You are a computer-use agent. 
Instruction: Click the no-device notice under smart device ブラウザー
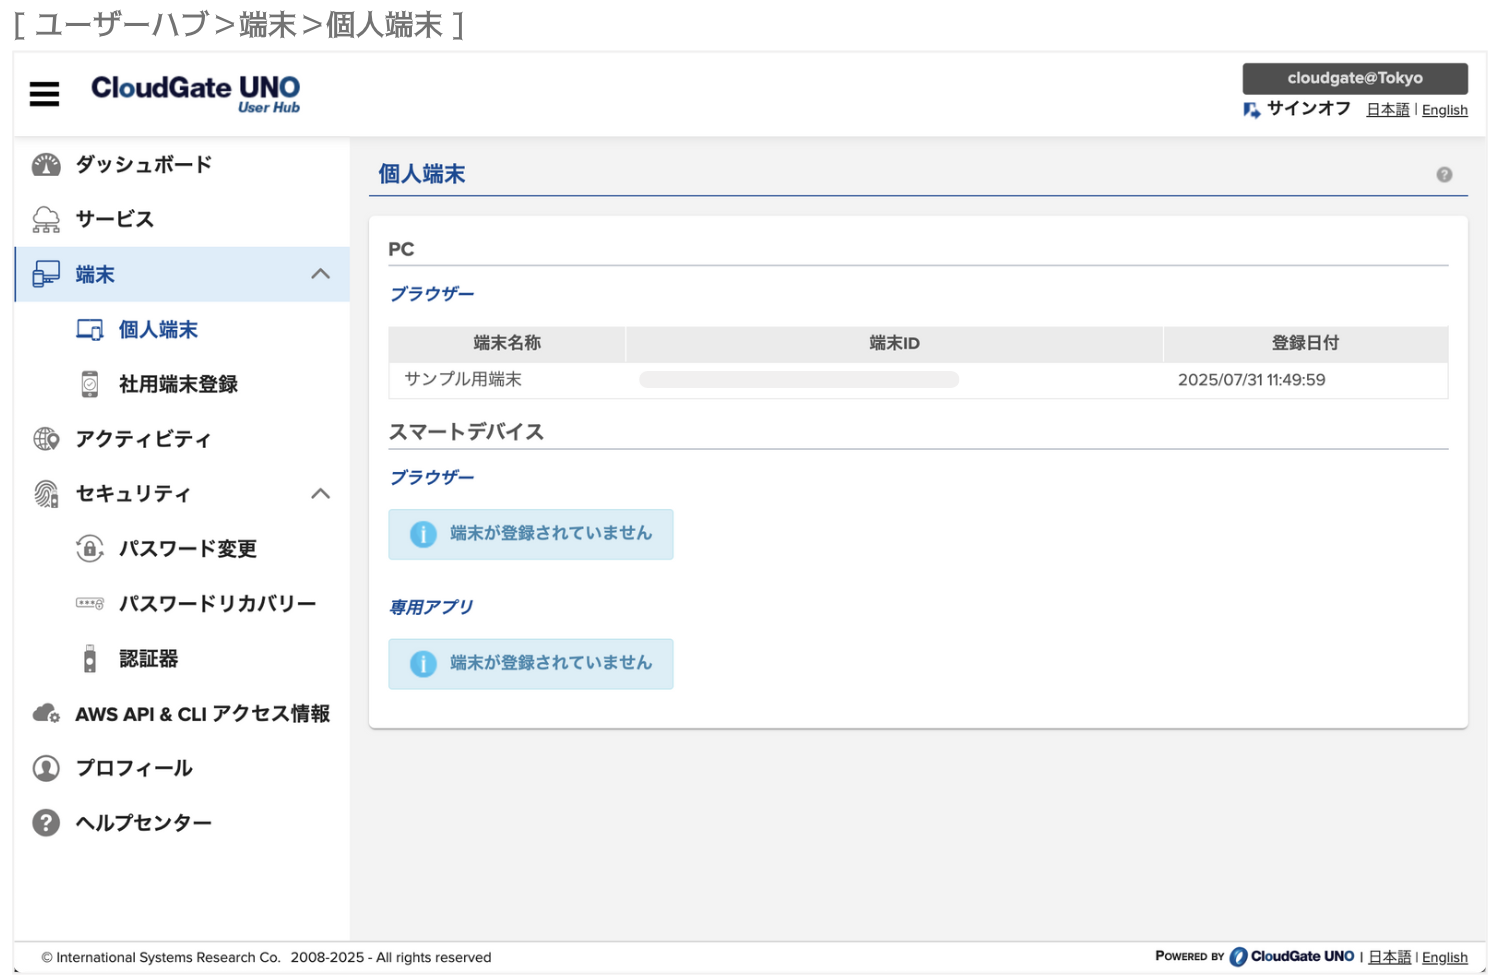click(531, 534)
